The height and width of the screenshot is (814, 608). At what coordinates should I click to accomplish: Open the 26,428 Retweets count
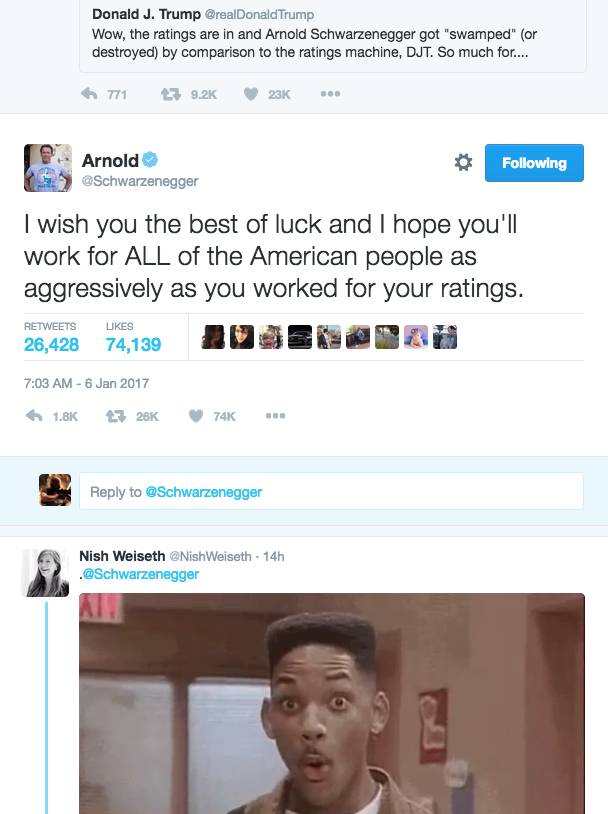[51, 344]
